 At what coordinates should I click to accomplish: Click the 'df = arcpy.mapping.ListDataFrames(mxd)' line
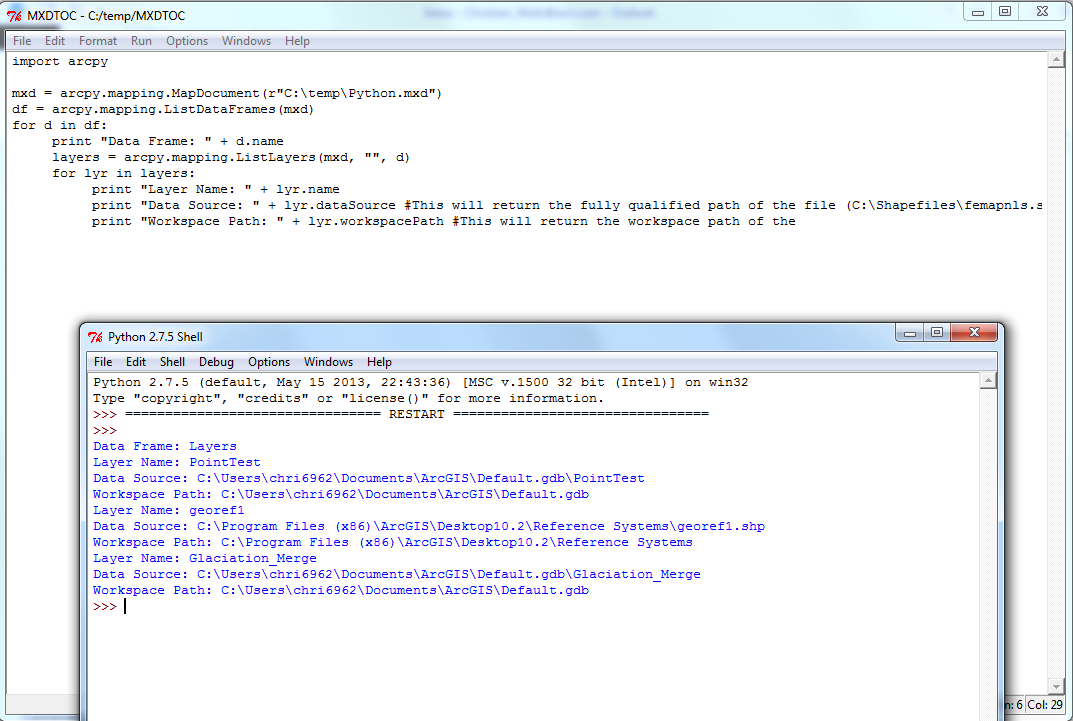pos(163,109)
